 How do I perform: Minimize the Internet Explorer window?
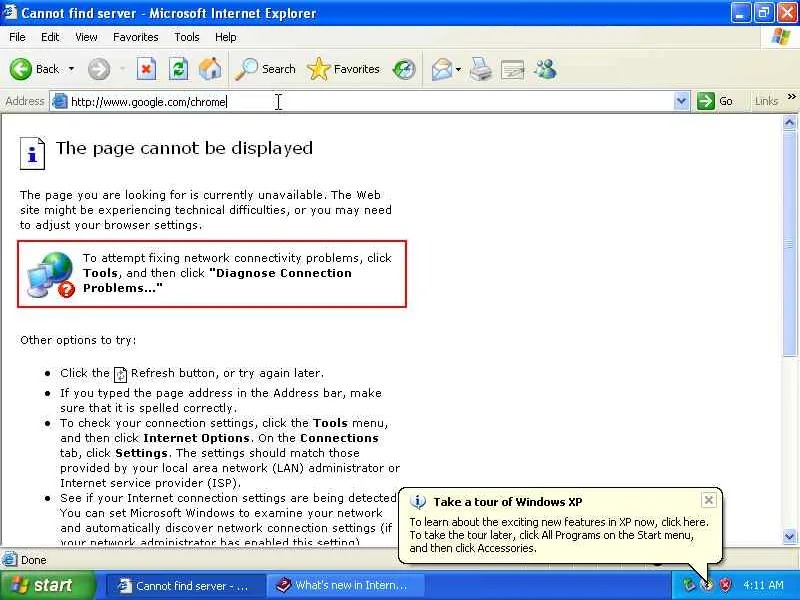tap(740, 13)
